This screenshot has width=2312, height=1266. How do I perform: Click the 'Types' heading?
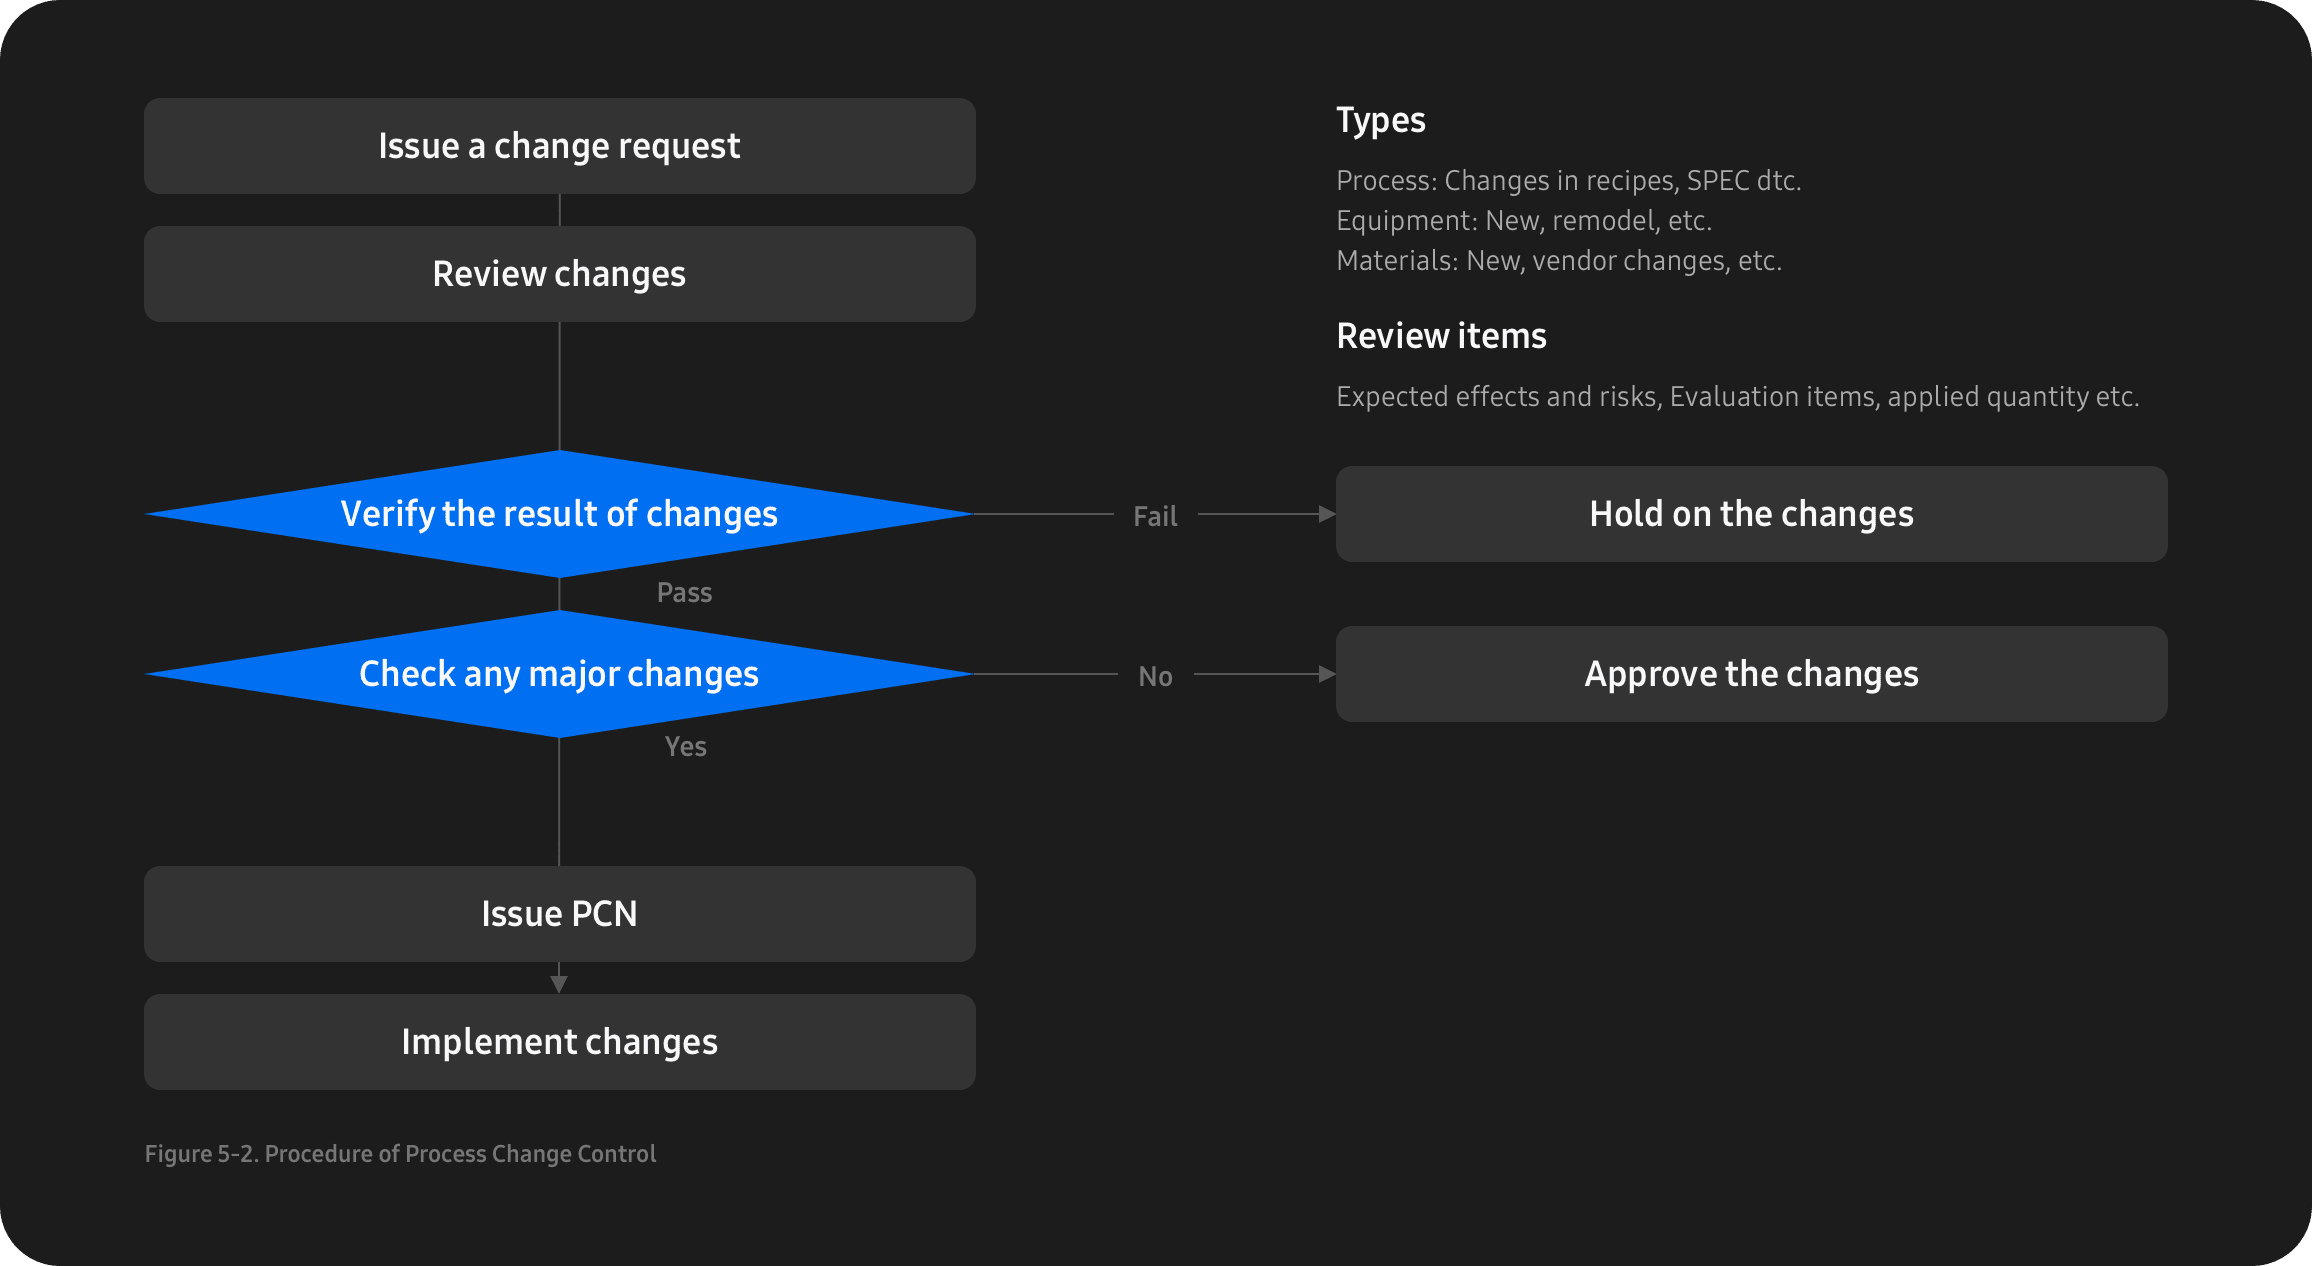1380,120
